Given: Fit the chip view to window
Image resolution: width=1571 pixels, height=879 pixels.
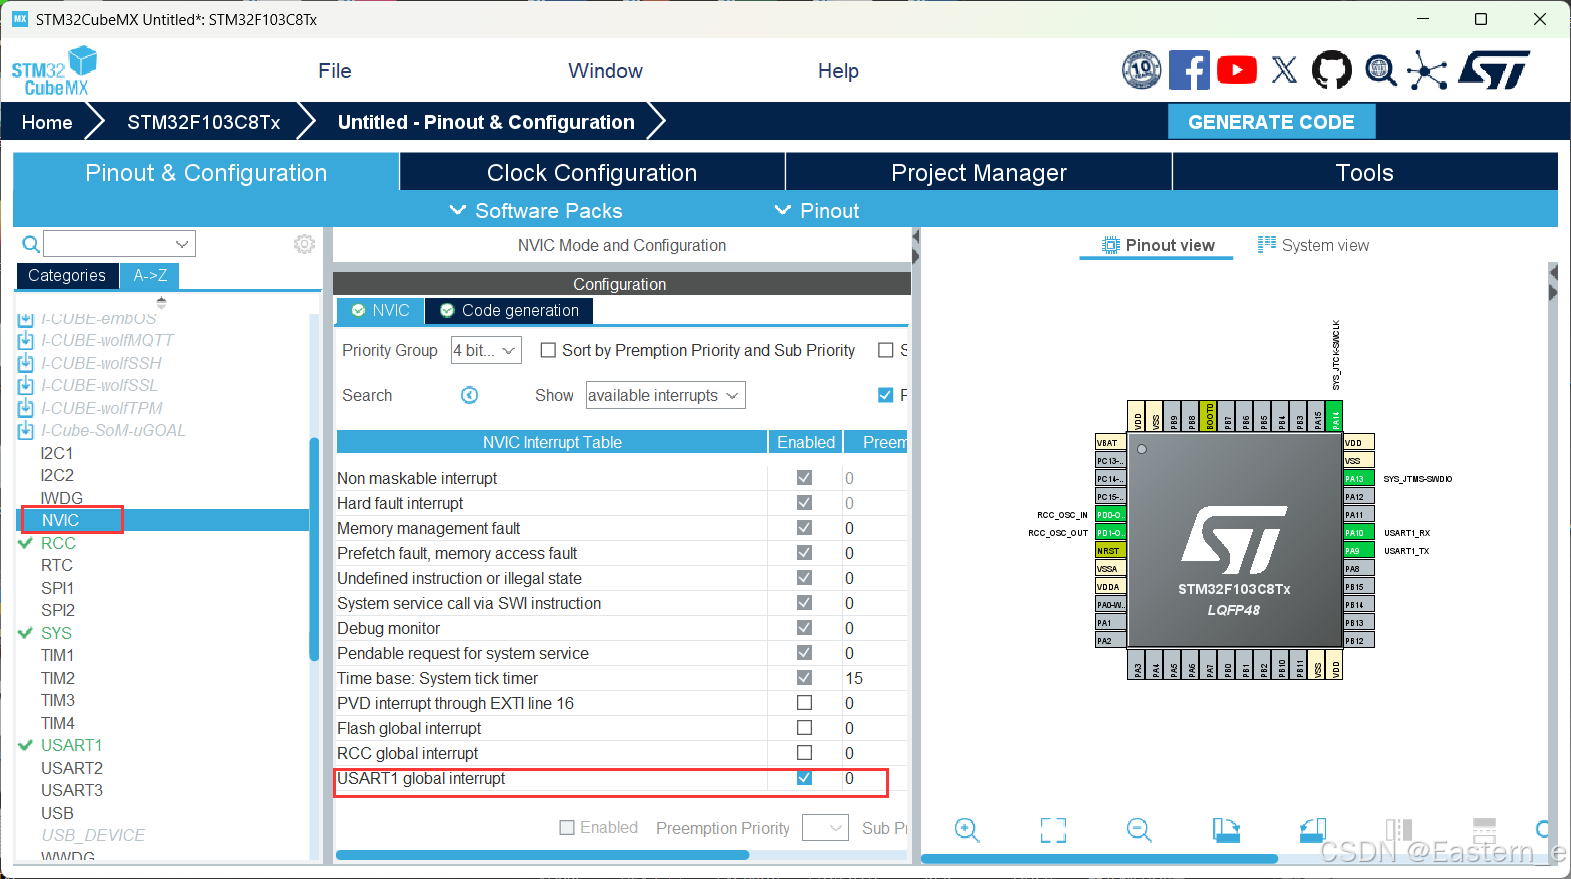Looking at the screenshot, I should pyautogui.click(x=1053, y=830).
